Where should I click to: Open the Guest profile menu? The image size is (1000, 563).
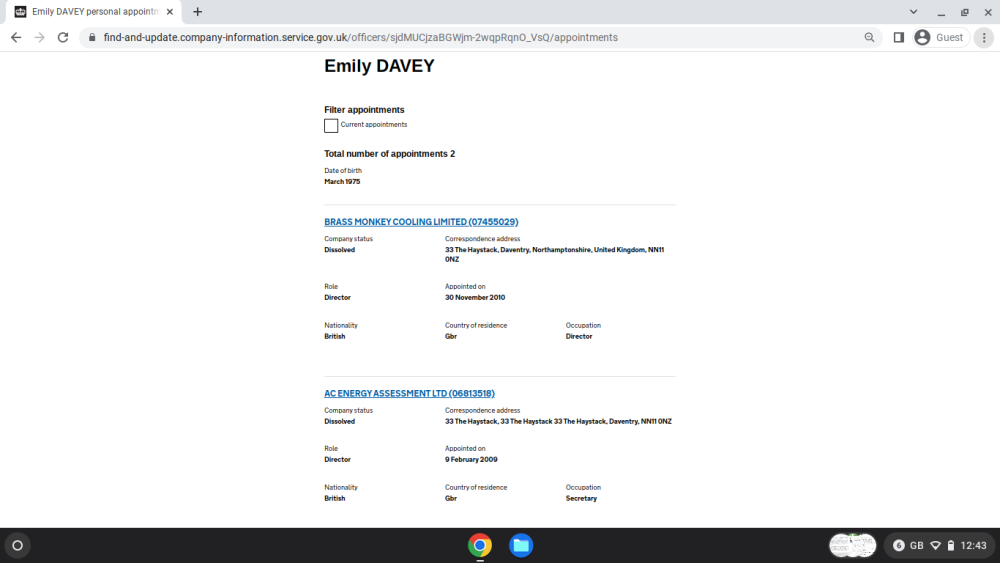coord(941,38)
